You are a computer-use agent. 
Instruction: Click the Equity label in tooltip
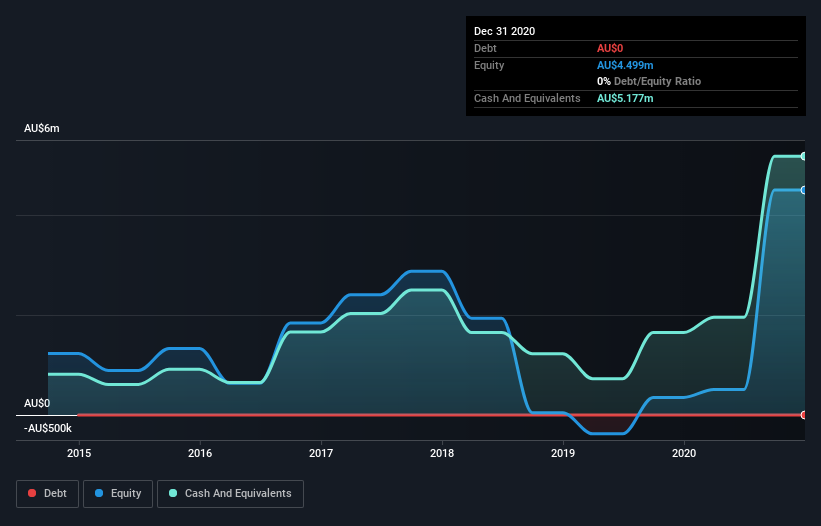(489, 65)
